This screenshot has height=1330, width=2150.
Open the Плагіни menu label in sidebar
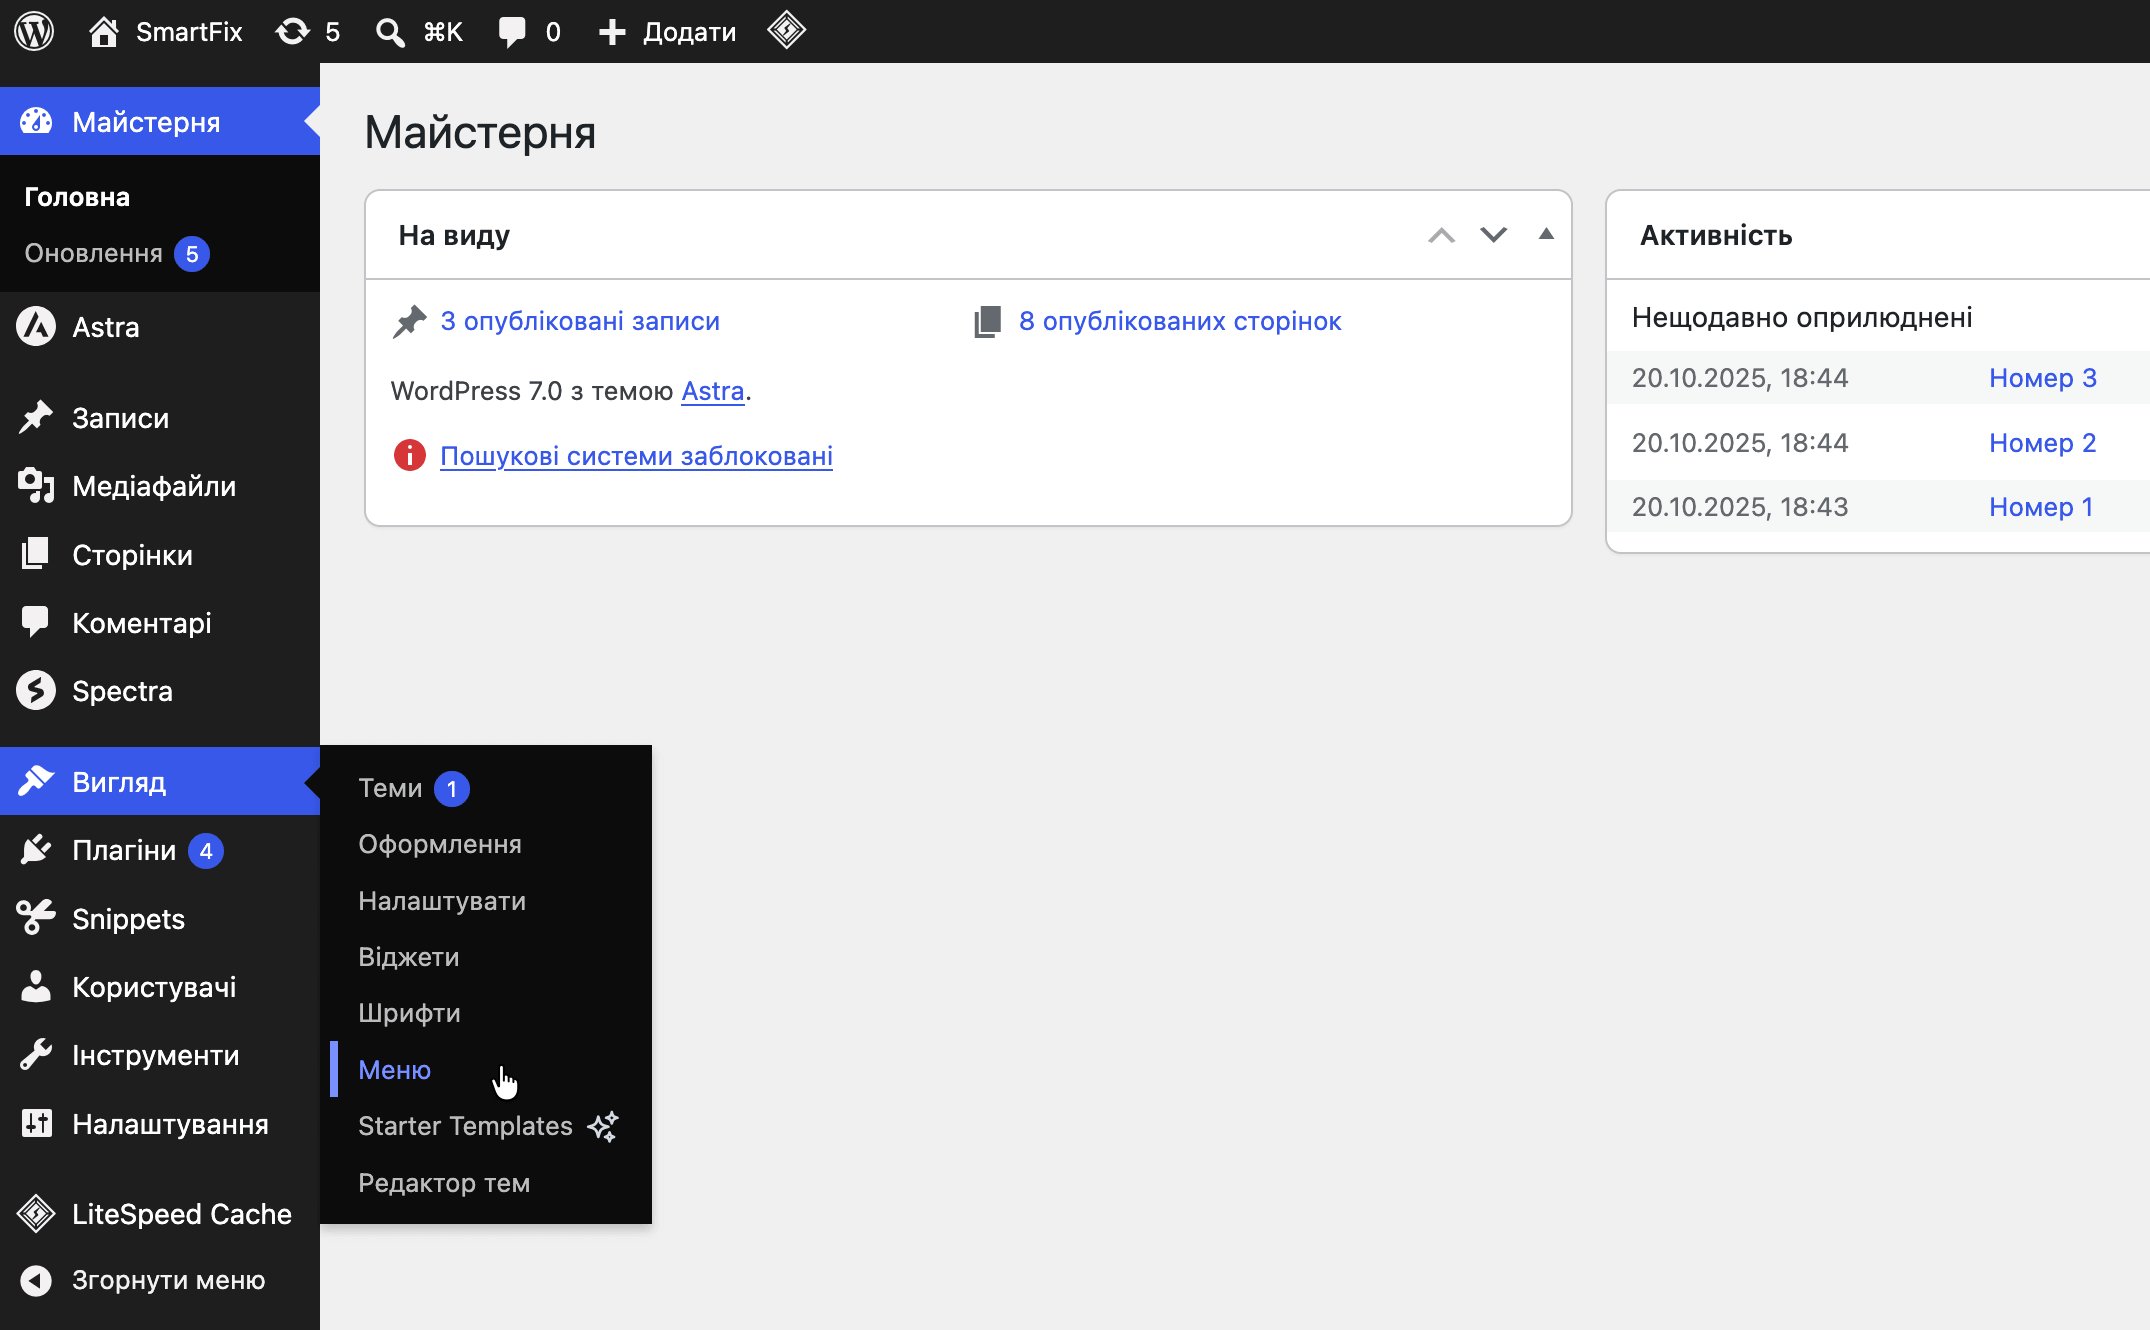click(x=124, y=850)
